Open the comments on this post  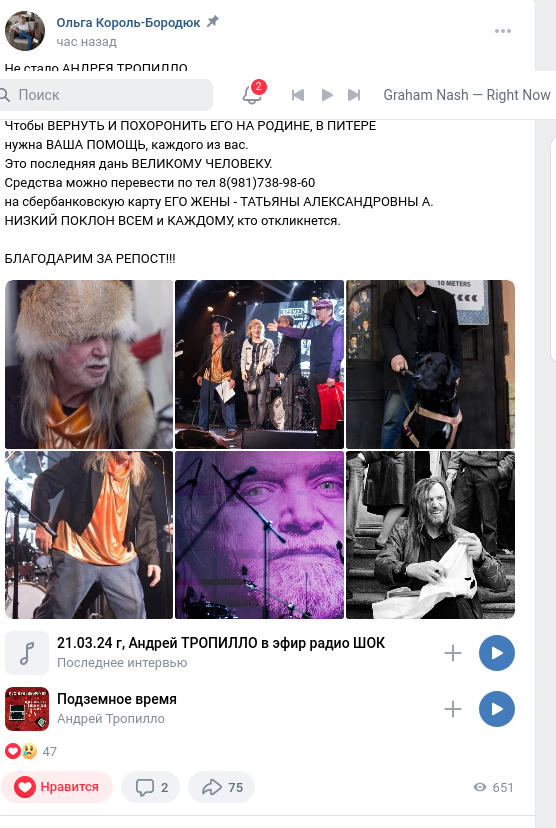pos(150,787)
